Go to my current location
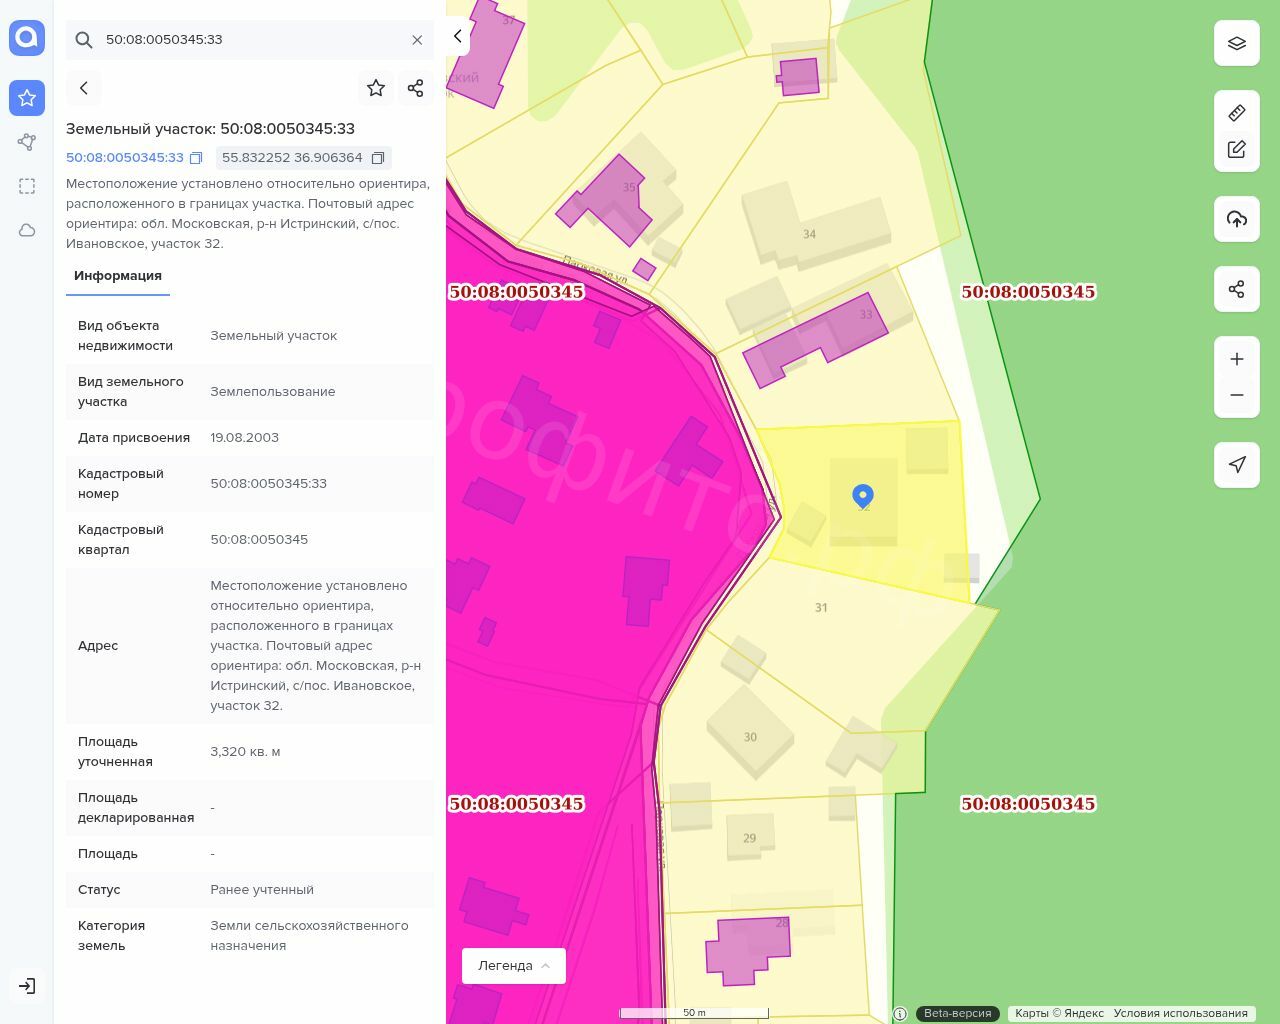This screenshot has width=1280, height=1024. (x=1237, y=465)
